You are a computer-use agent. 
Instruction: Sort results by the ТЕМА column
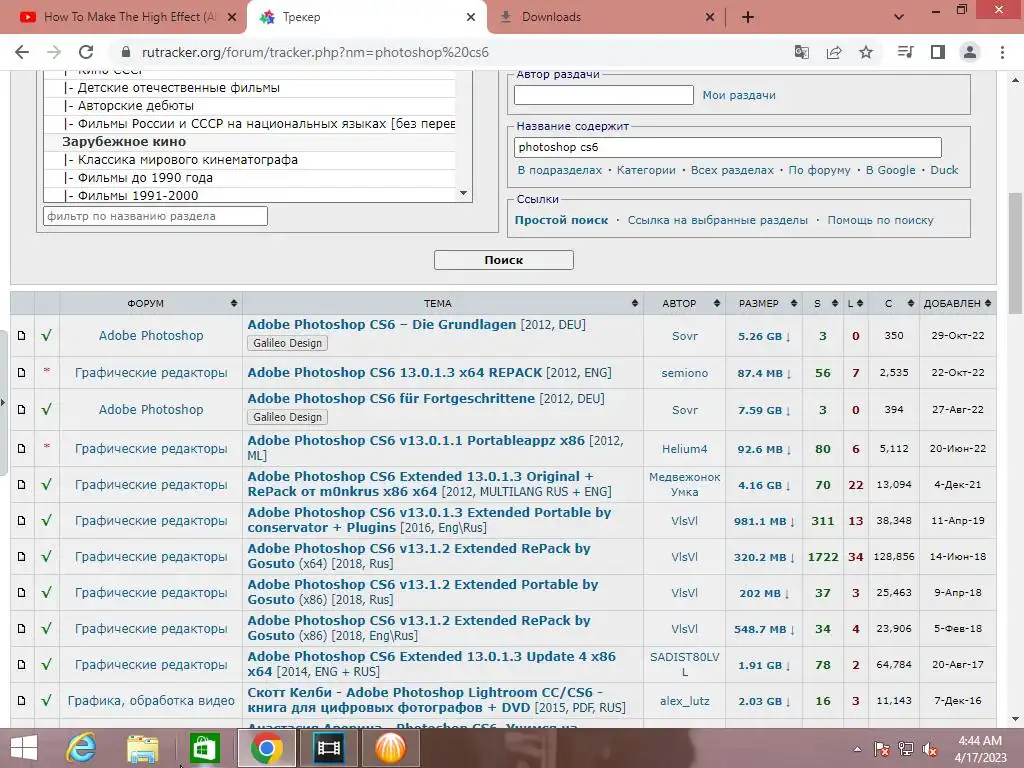tap(443, 303)
